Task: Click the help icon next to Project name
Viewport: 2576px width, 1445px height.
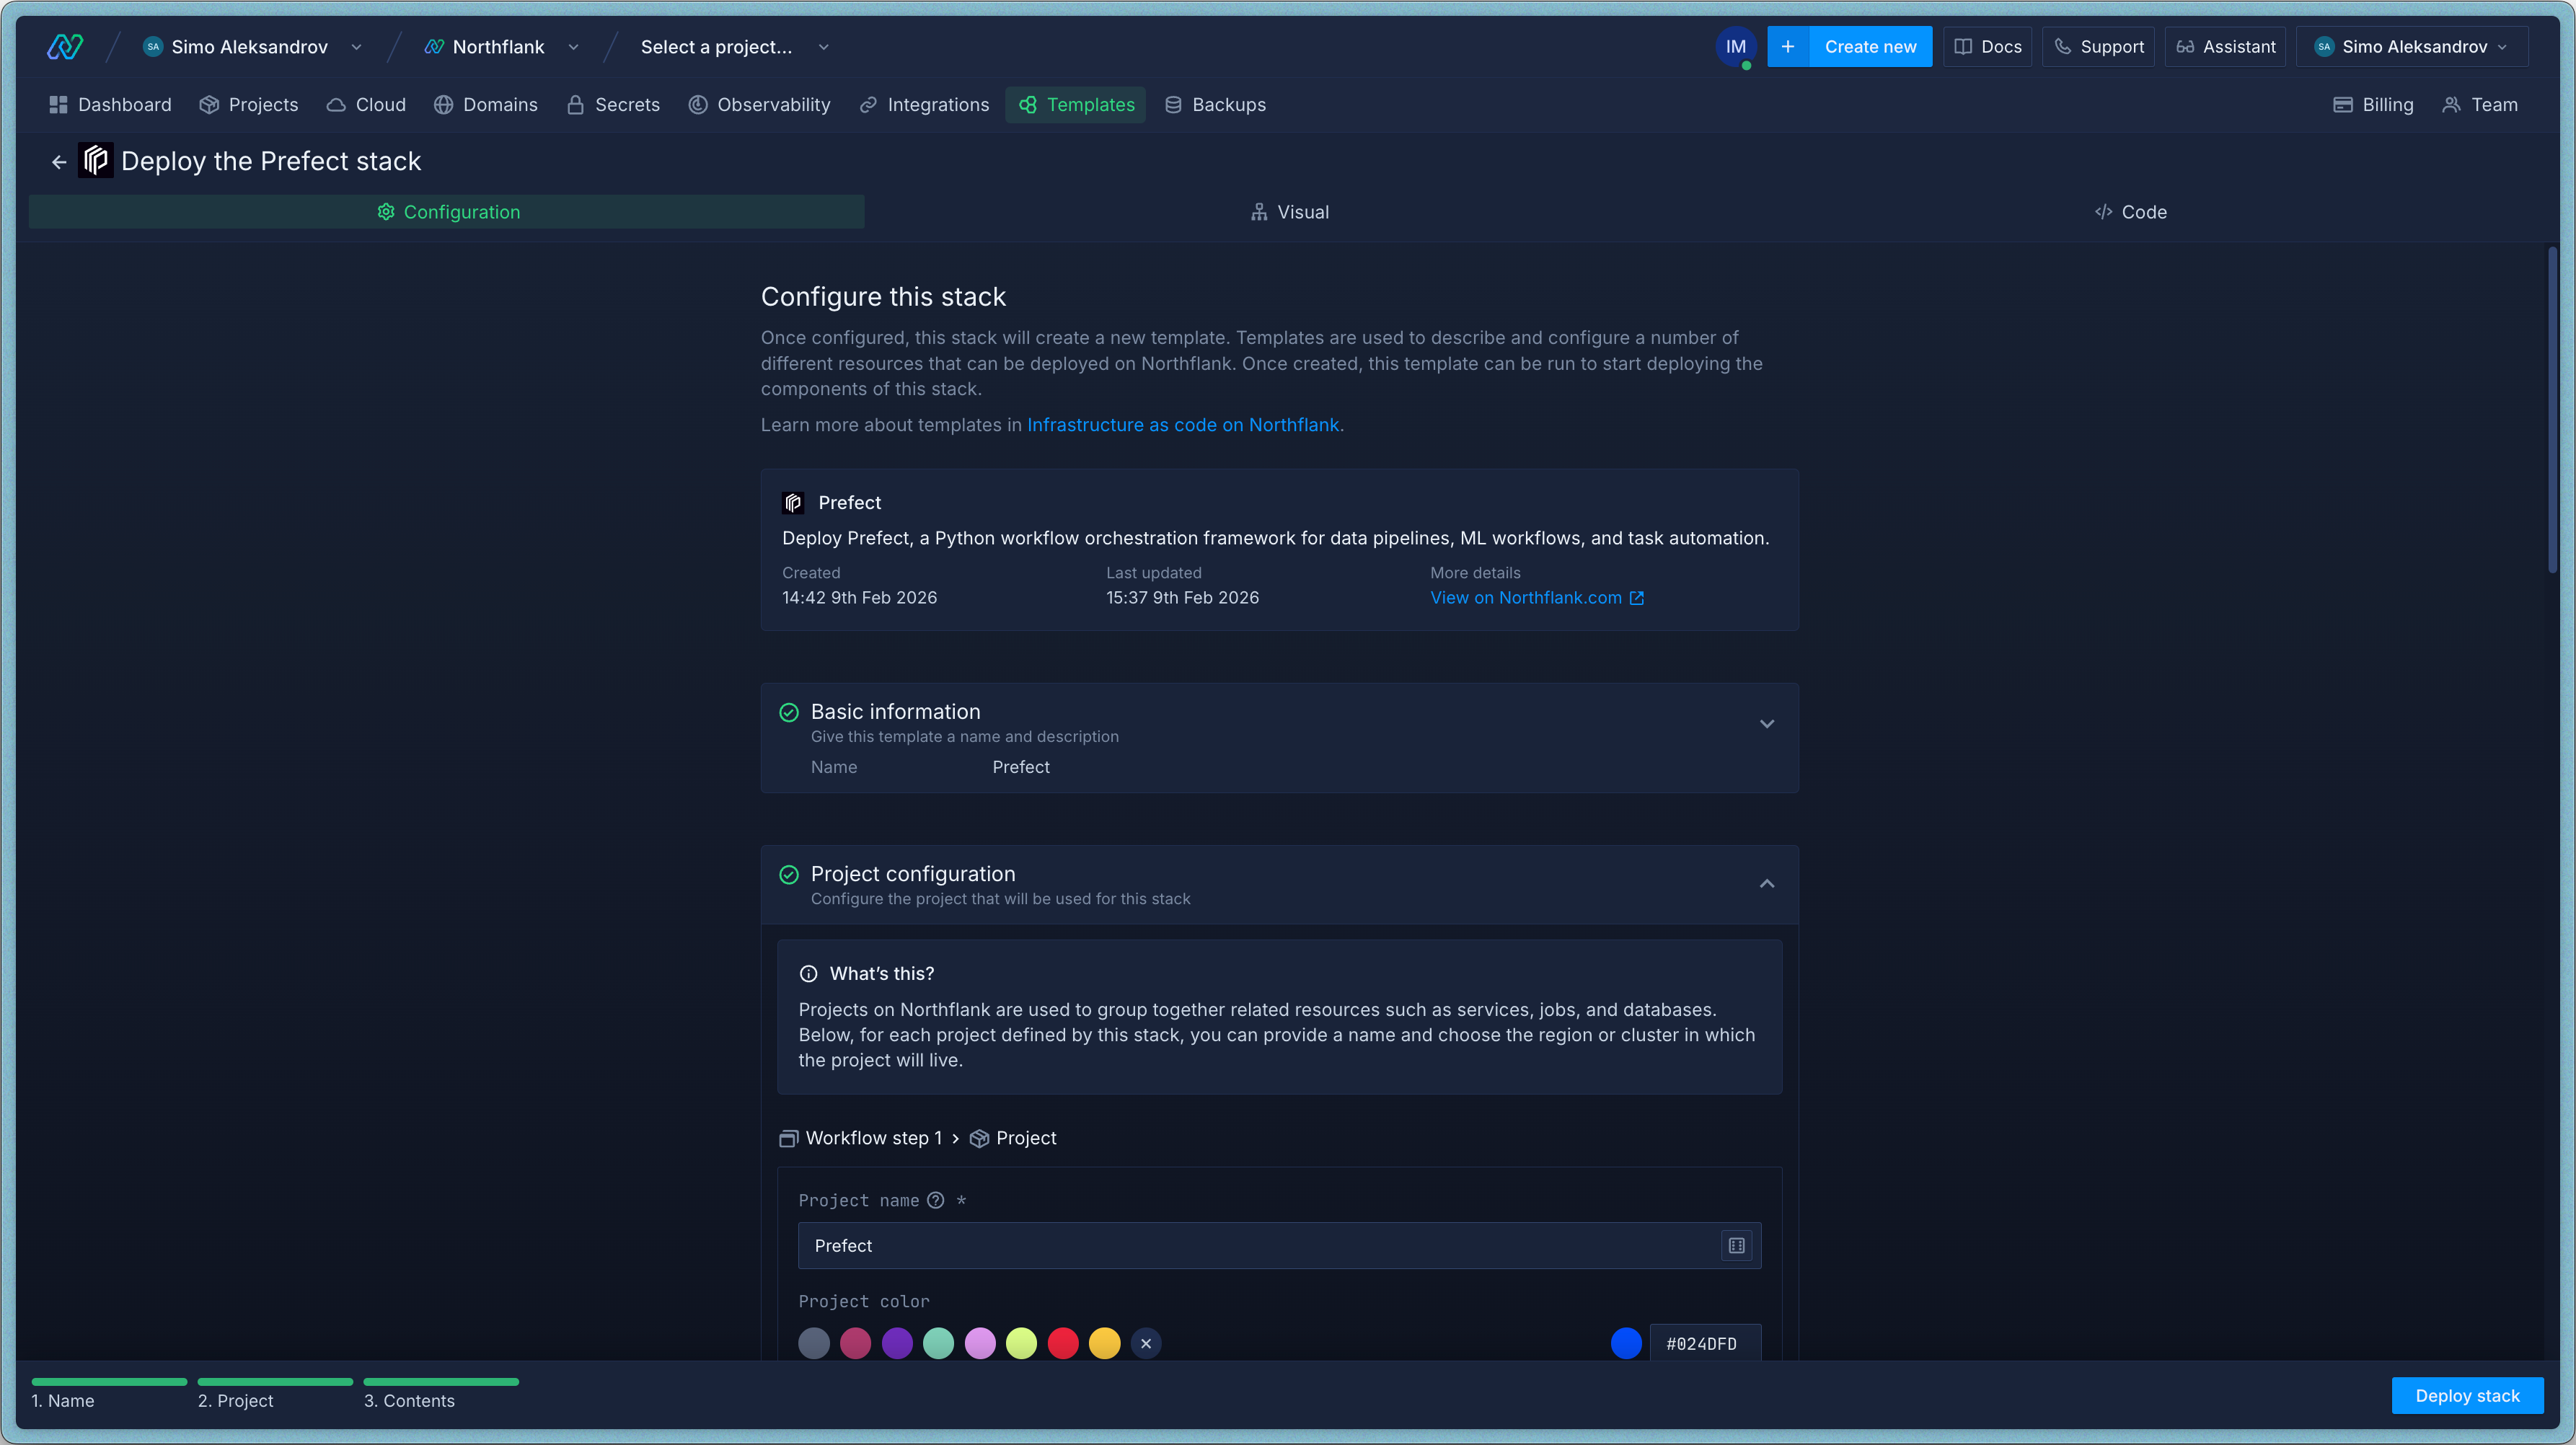Action: [x=936, y=1201]
